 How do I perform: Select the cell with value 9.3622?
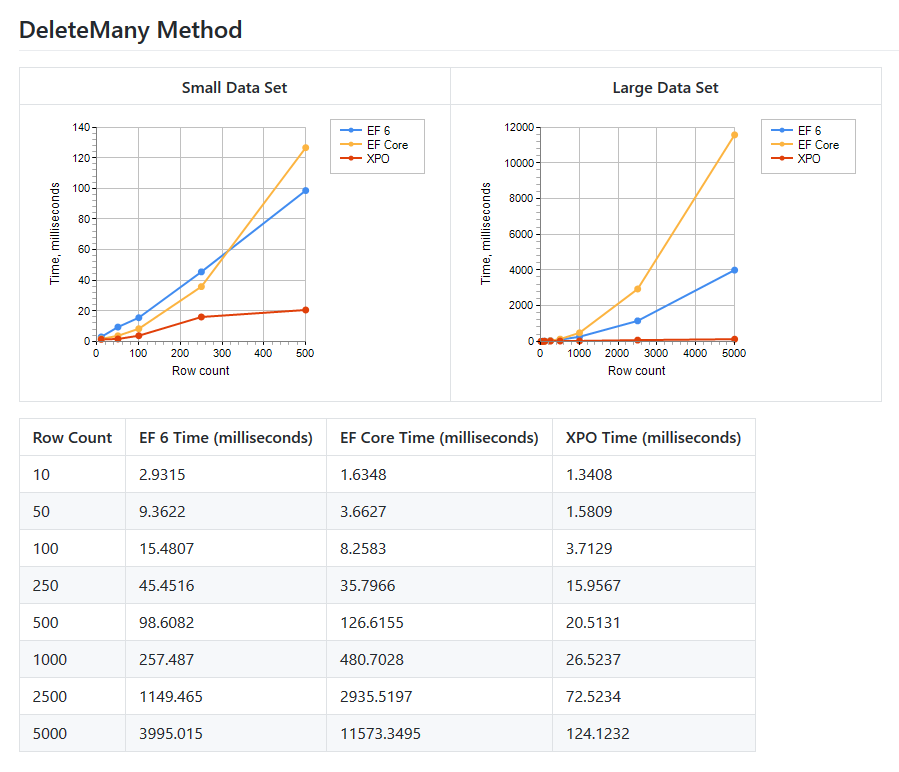point(226,512)
